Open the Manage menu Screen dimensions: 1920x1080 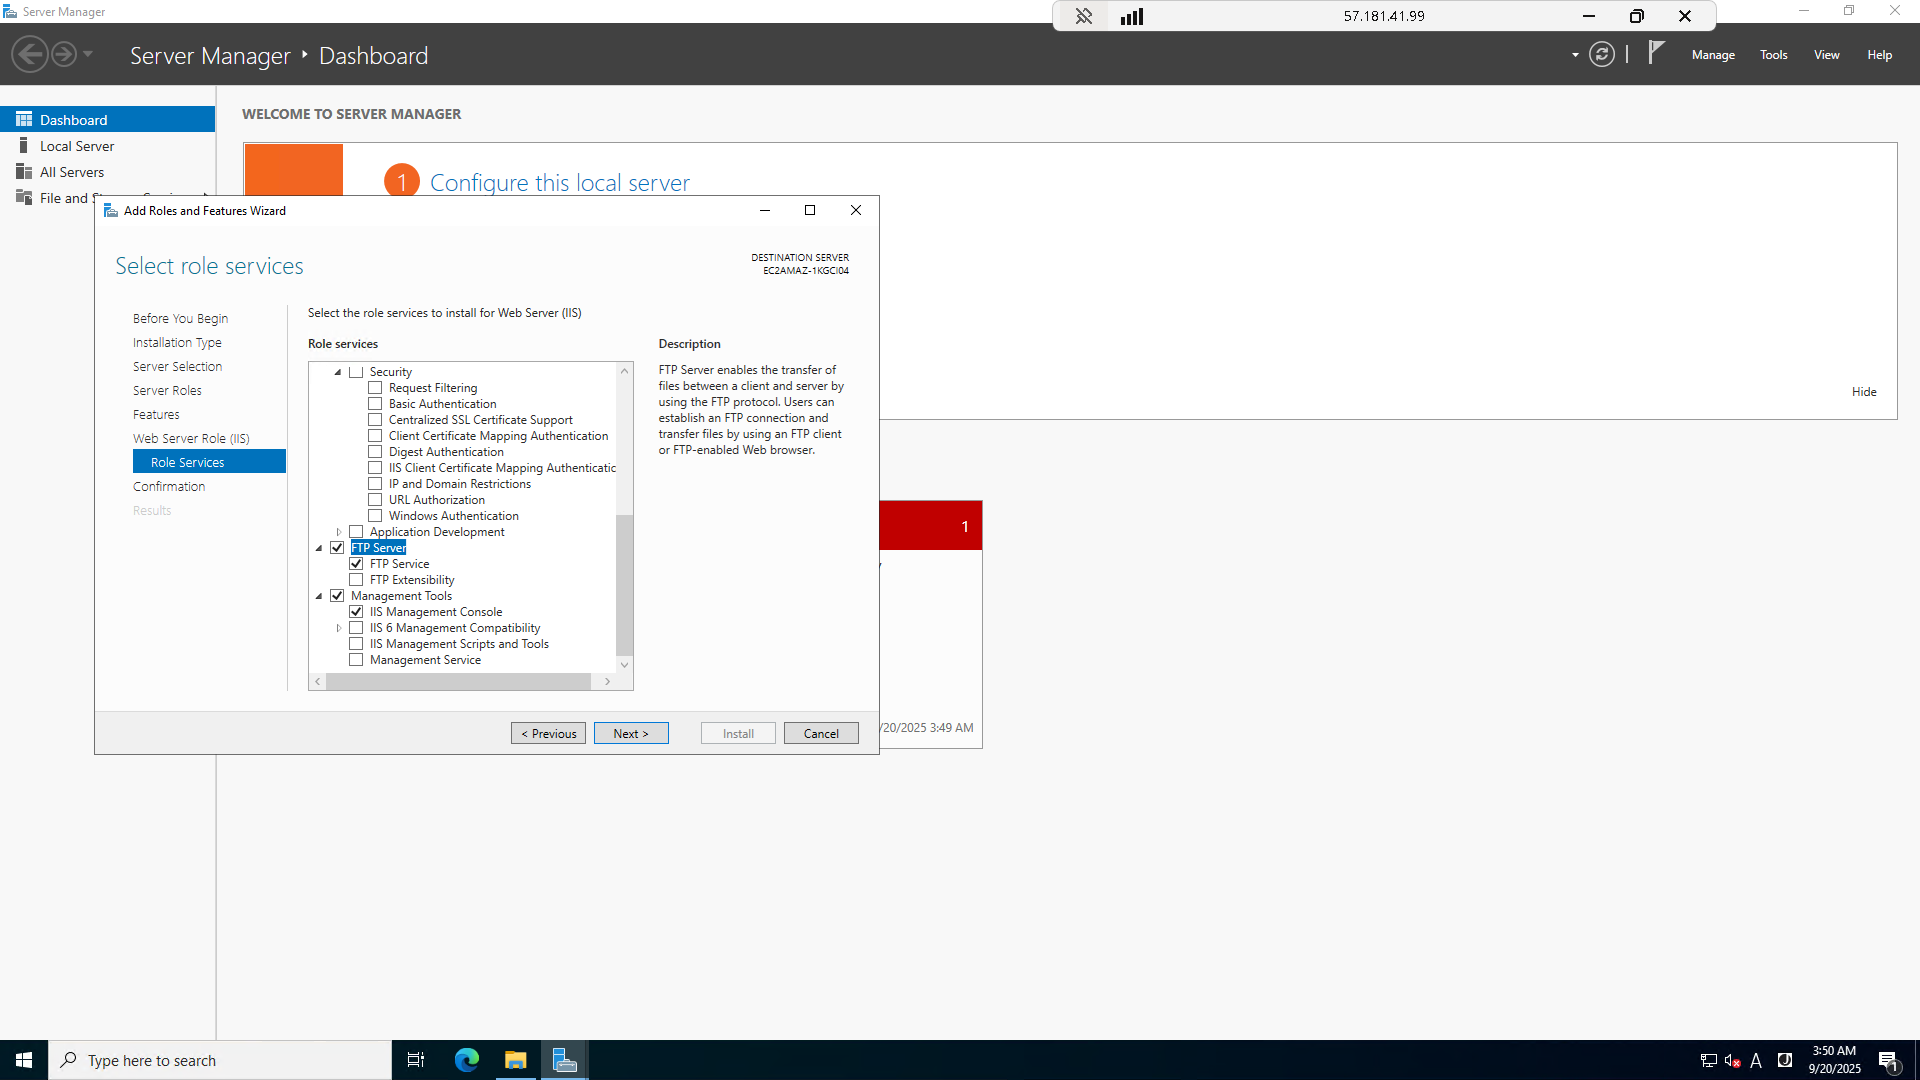[1712, 55]
